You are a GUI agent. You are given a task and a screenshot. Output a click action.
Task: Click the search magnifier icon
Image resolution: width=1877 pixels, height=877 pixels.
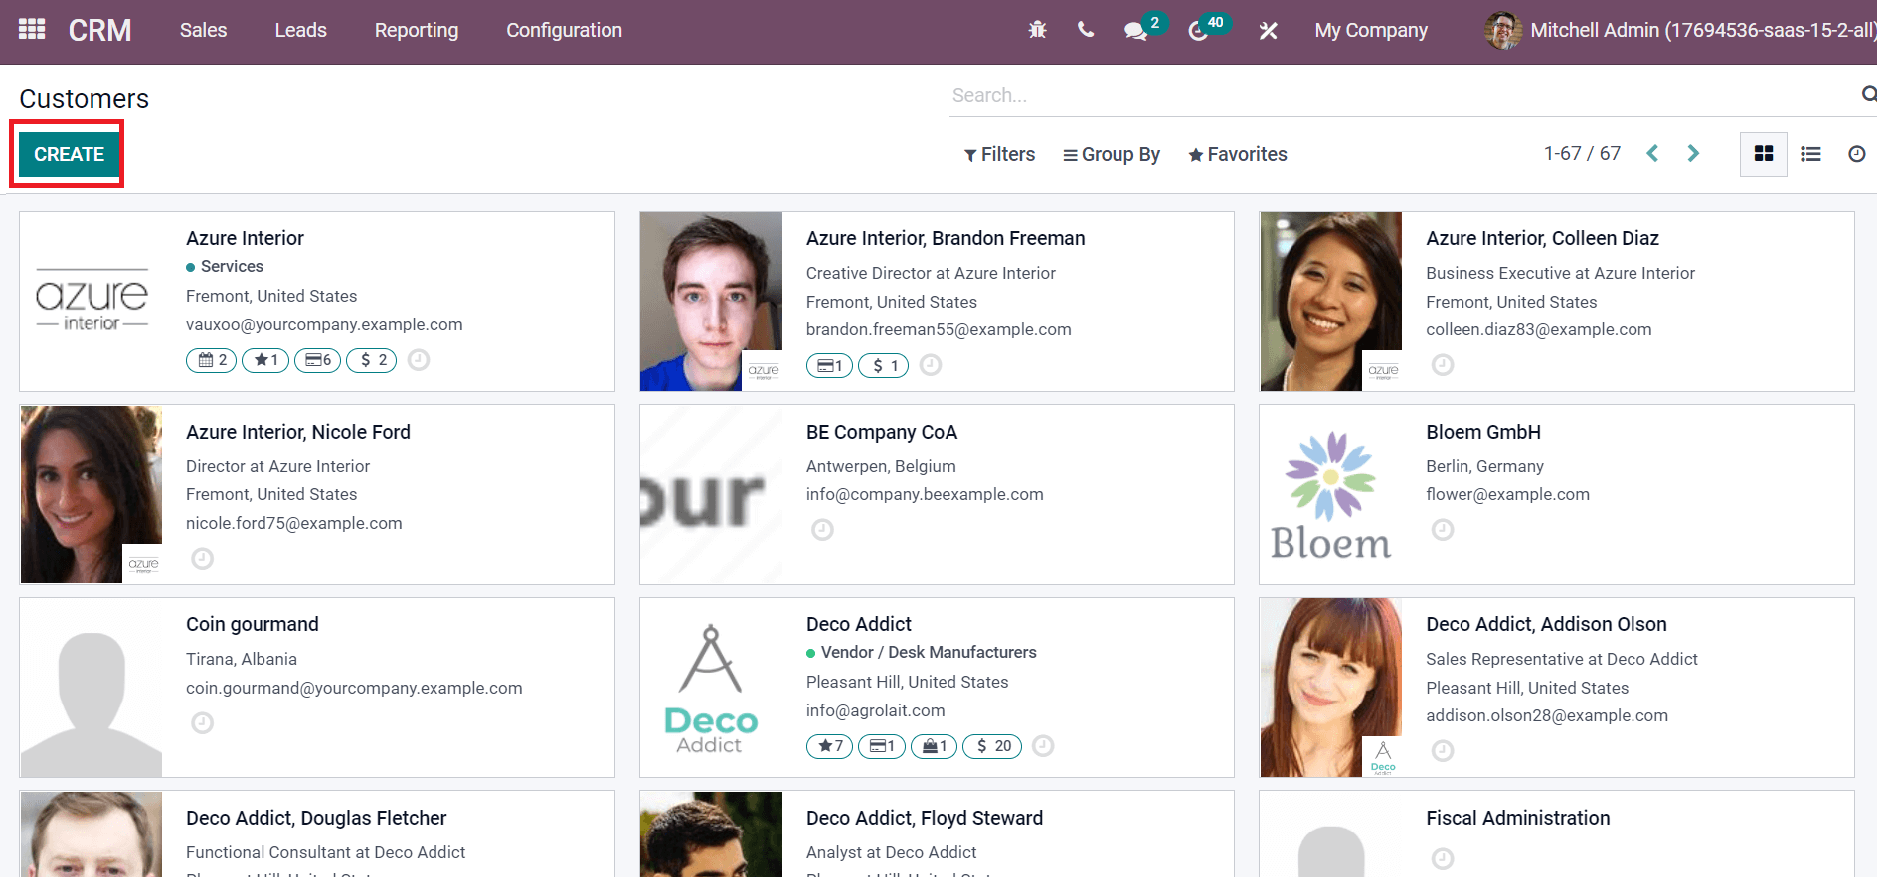pyautogui.click(x=1868, y=94)
